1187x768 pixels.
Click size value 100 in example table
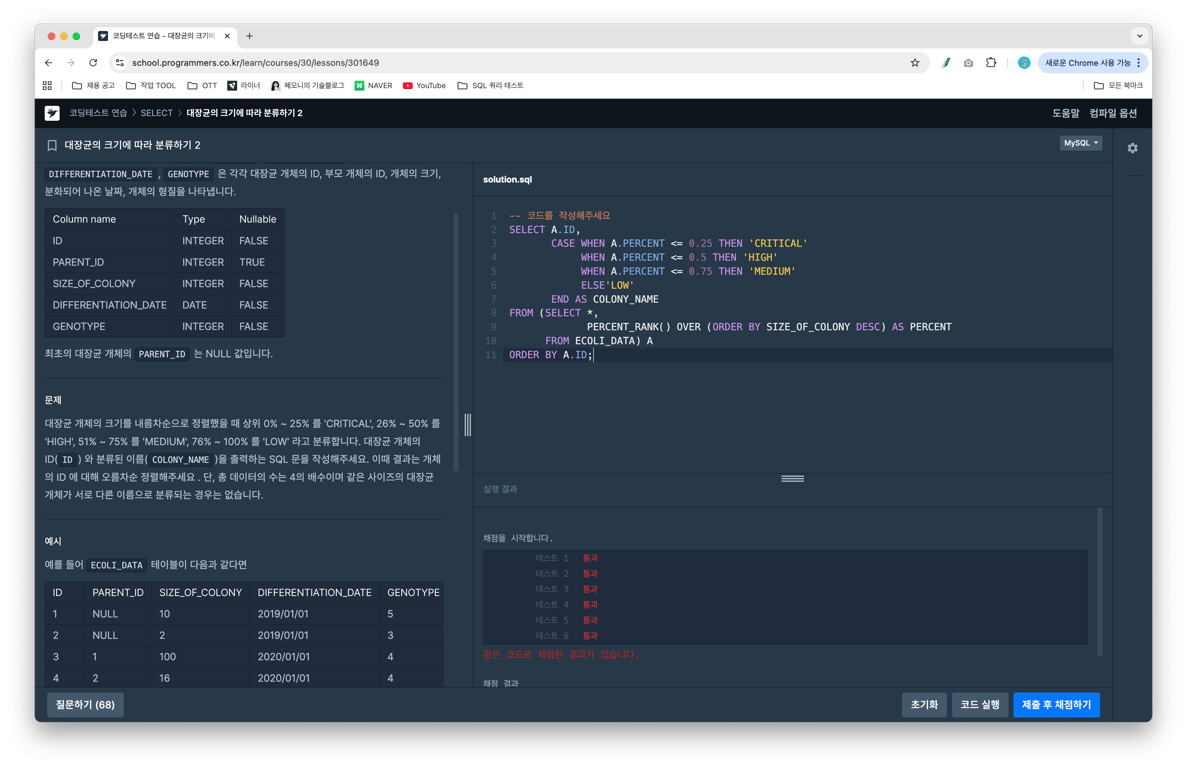[167, 657]
